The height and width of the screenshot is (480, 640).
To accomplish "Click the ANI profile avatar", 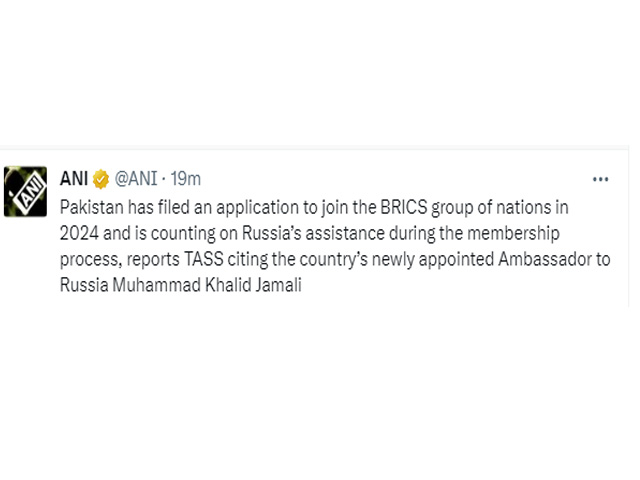I will click(x=25, y=191).
